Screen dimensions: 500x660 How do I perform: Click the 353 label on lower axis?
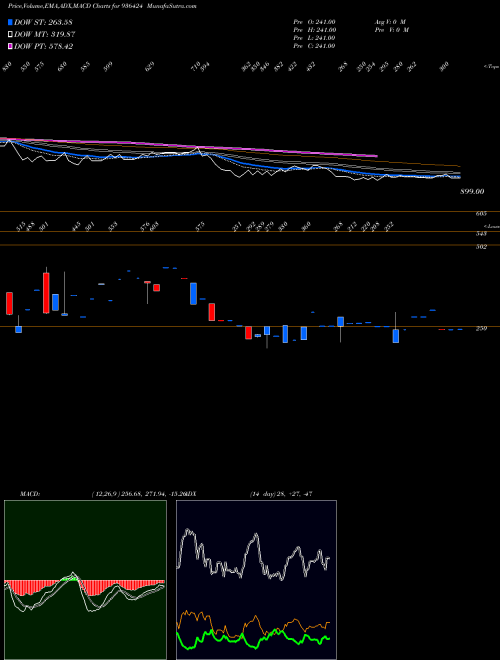pyautogui.click(x=113, y=227)
